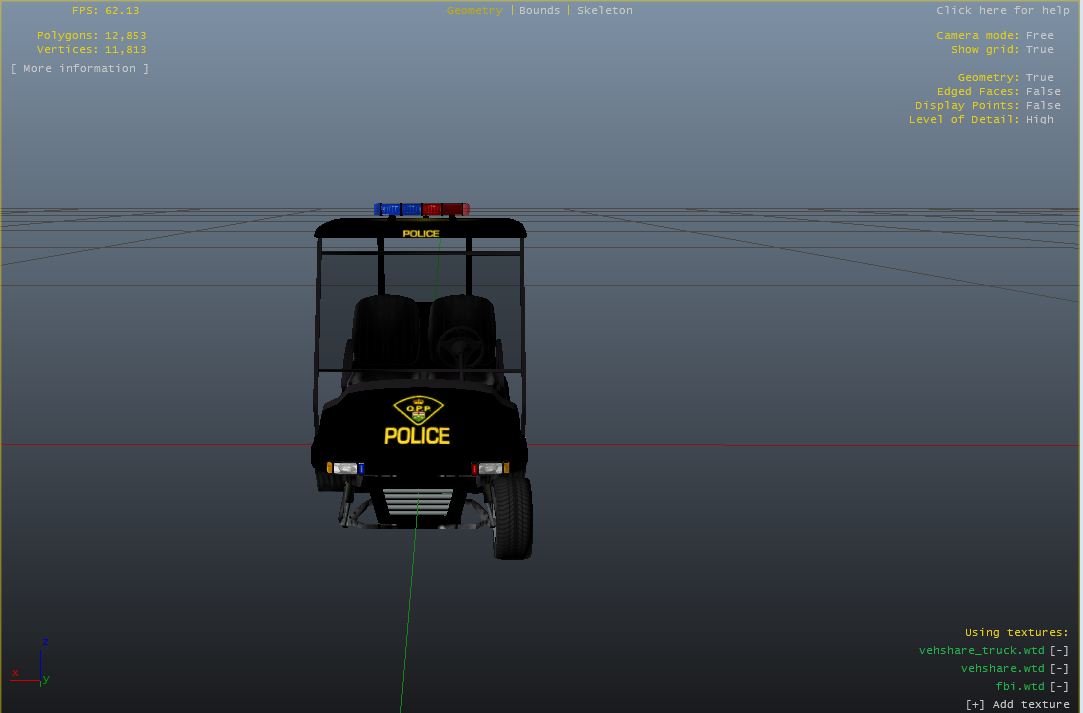Select the Geometry view tab
This screenshot has width=1083, height=713.
point(474,10)
